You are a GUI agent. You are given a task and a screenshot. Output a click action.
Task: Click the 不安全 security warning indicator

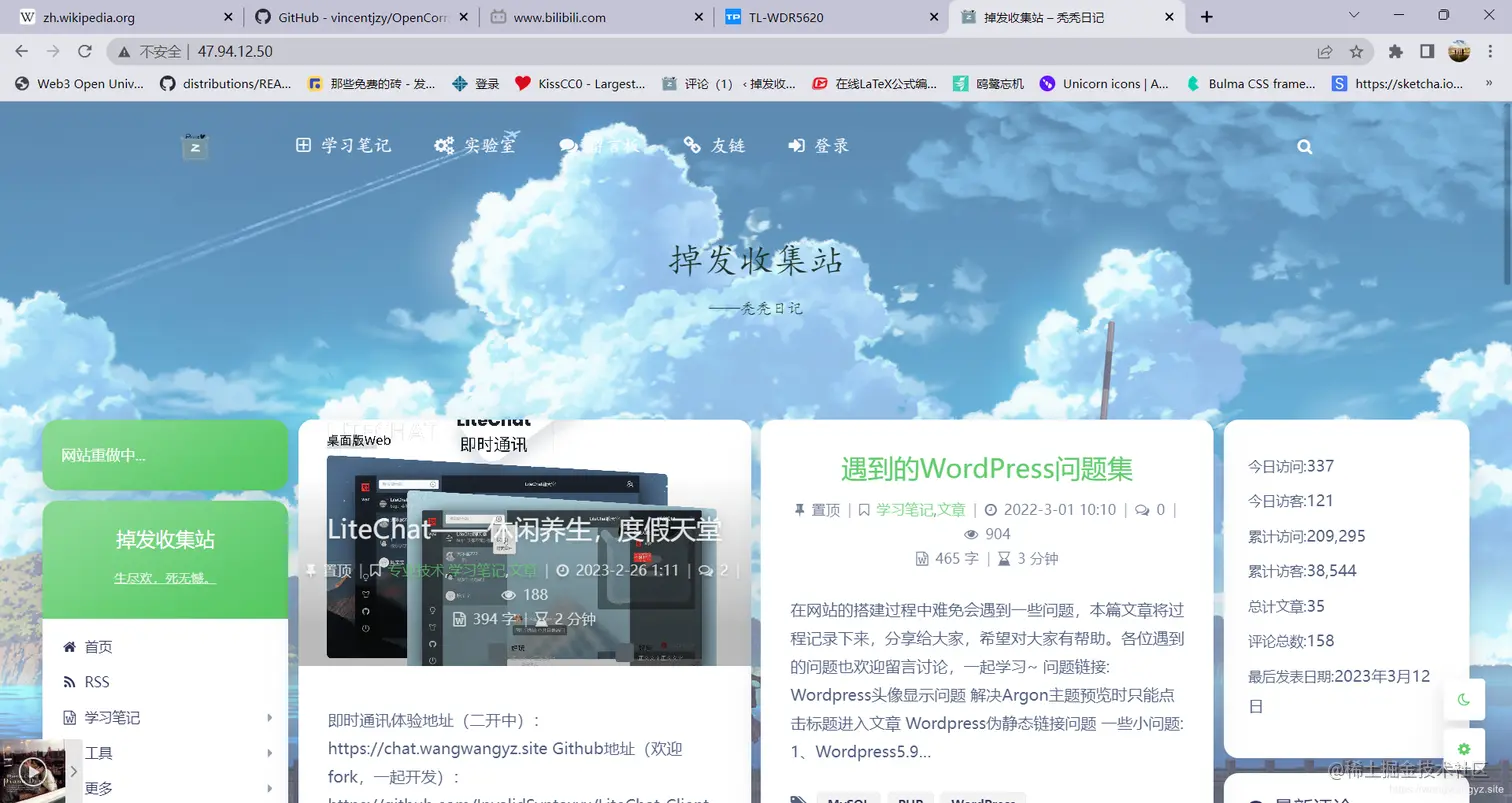pyautogui.click(x=151, y=51)
